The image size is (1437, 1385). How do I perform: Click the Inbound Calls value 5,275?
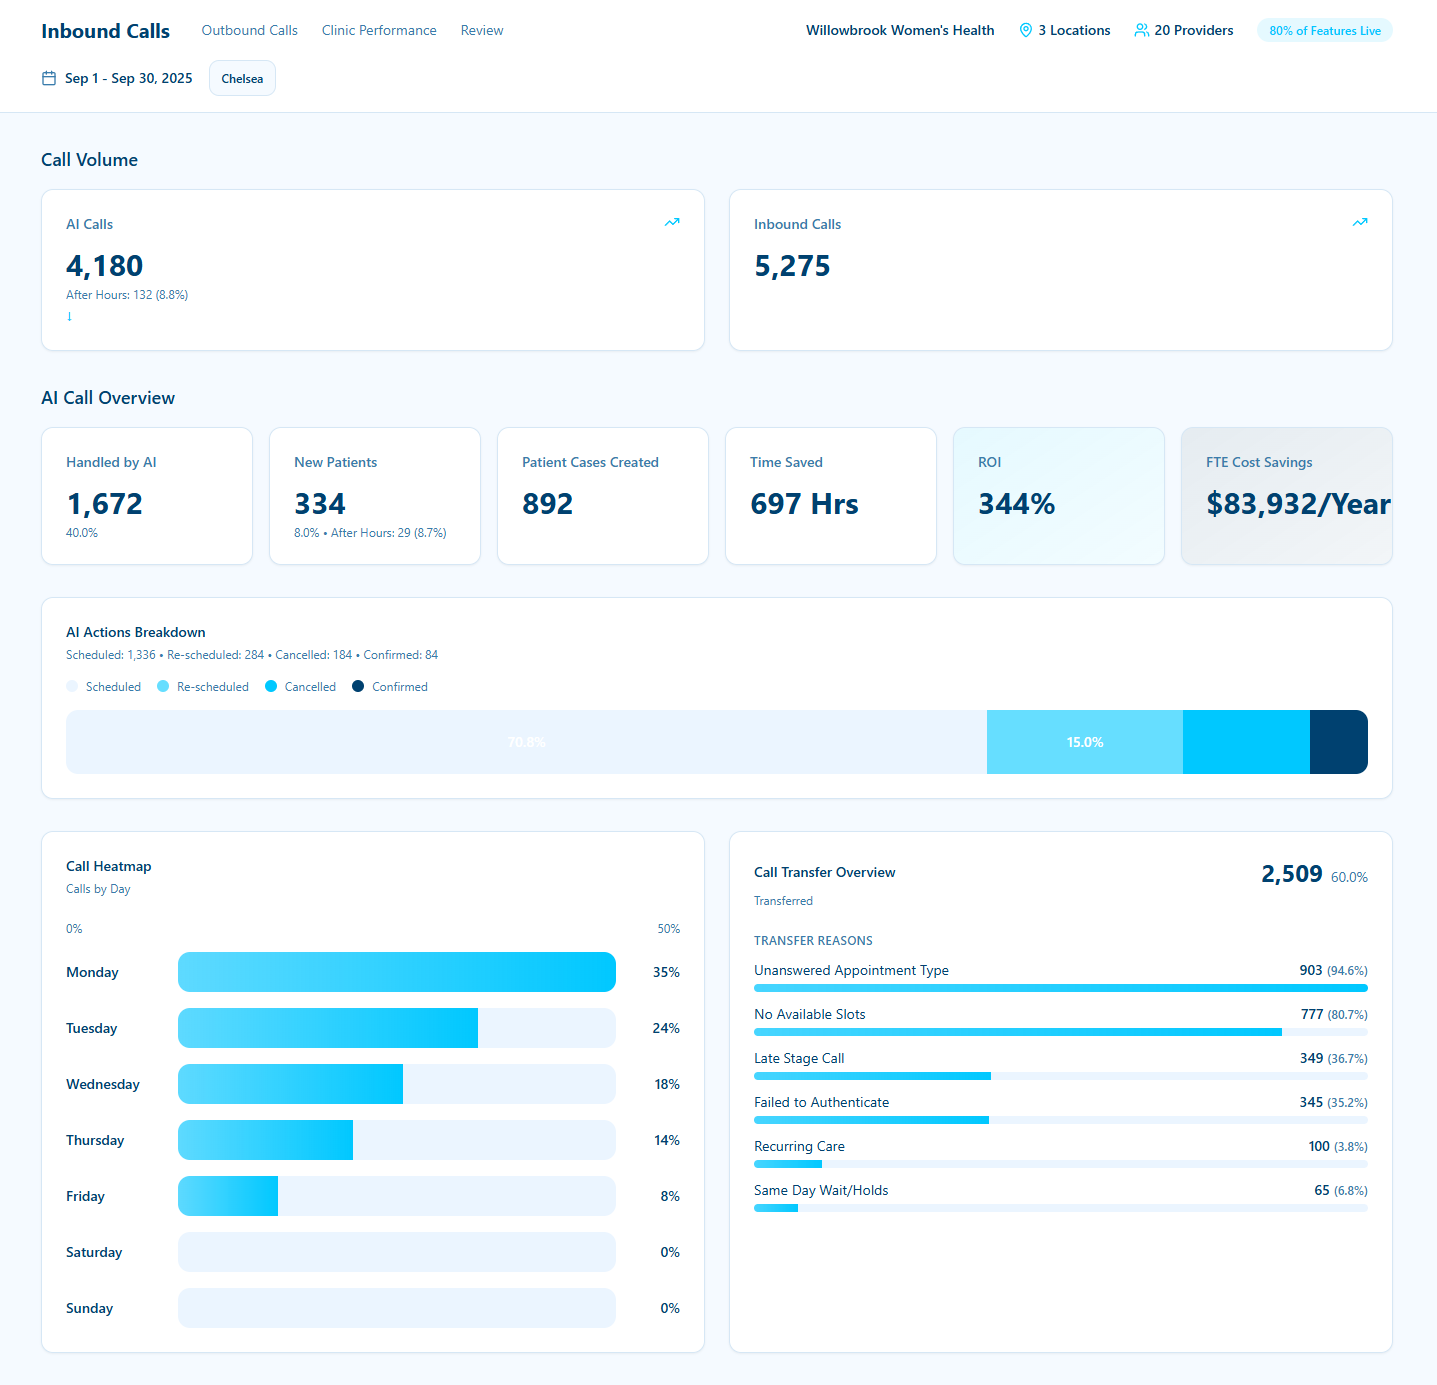click(x=792, y=266)
